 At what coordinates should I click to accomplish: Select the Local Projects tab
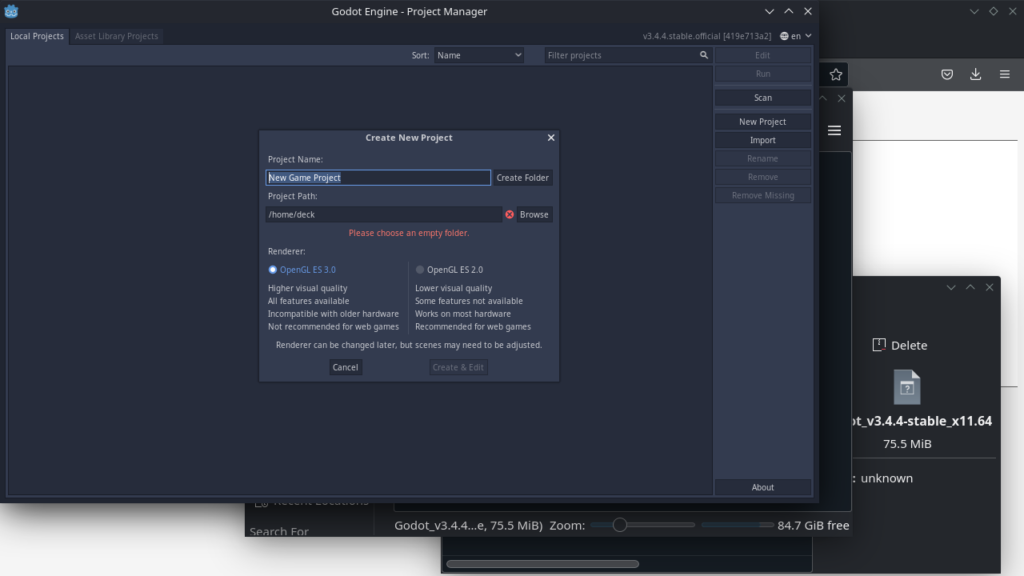36,35
